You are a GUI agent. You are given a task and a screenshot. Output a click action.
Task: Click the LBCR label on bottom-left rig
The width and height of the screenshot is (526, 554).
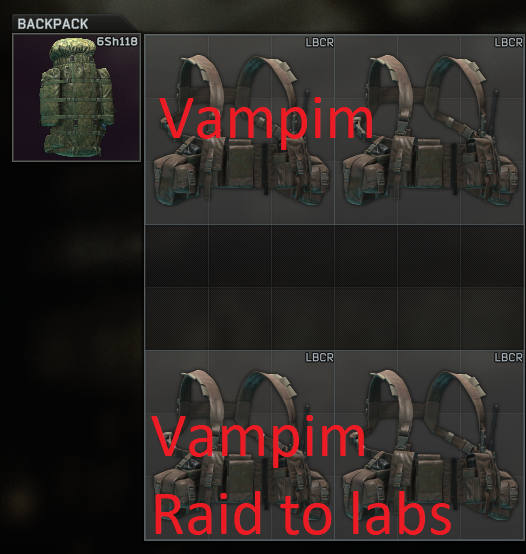[x=319, y=358]
